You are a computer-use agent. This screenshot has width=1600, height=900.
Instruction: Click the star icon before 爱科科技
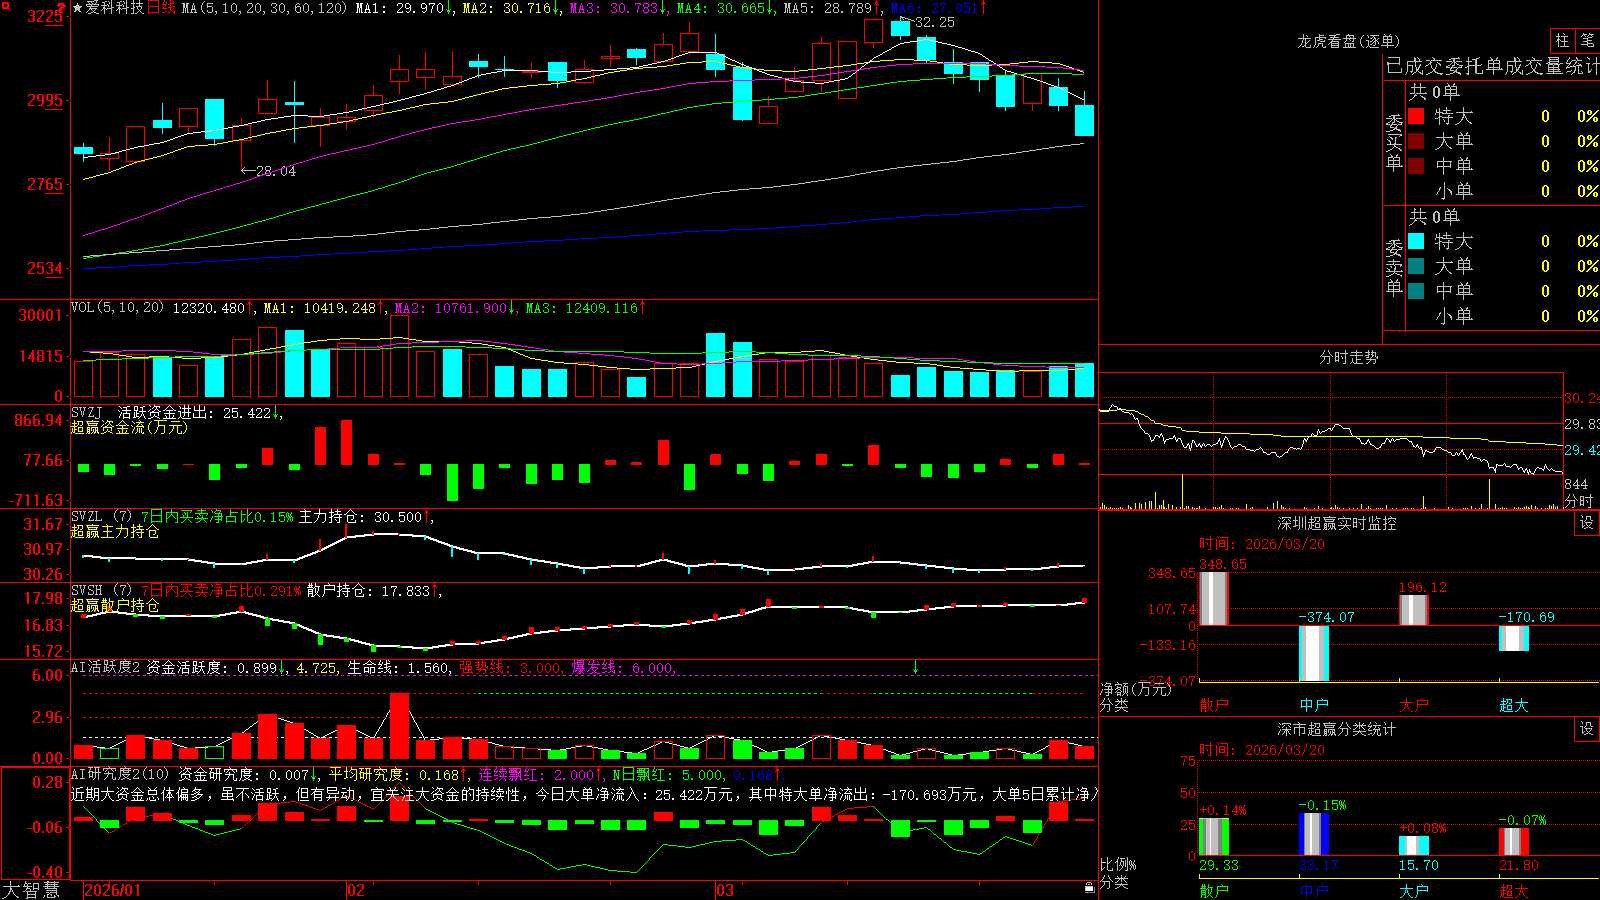(x=78, y=8)
